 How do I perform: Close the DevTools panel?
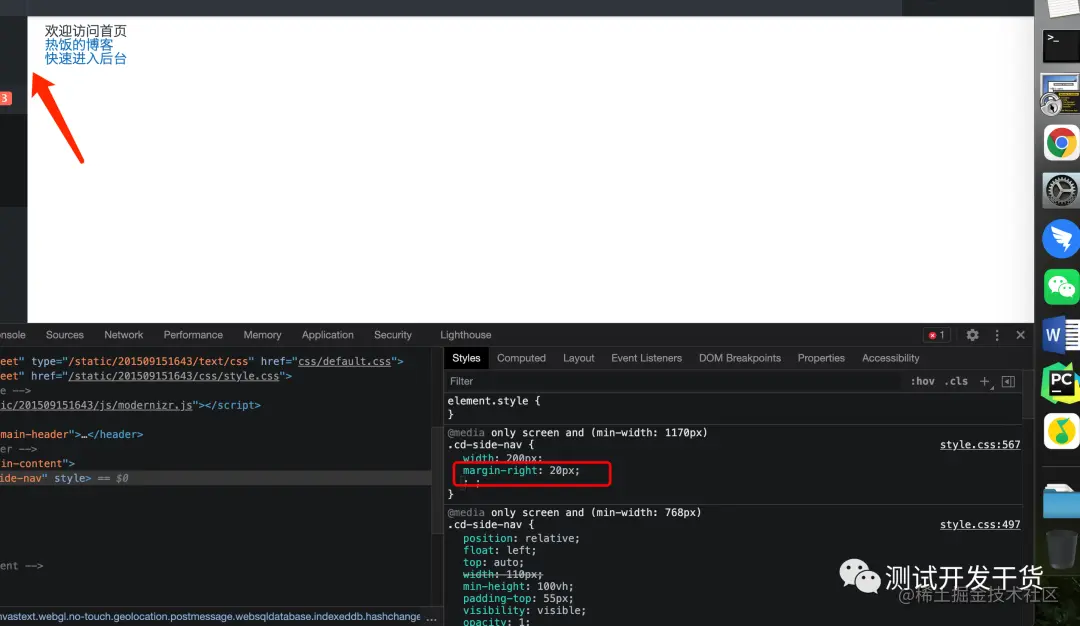click(x=1020, y=335)
